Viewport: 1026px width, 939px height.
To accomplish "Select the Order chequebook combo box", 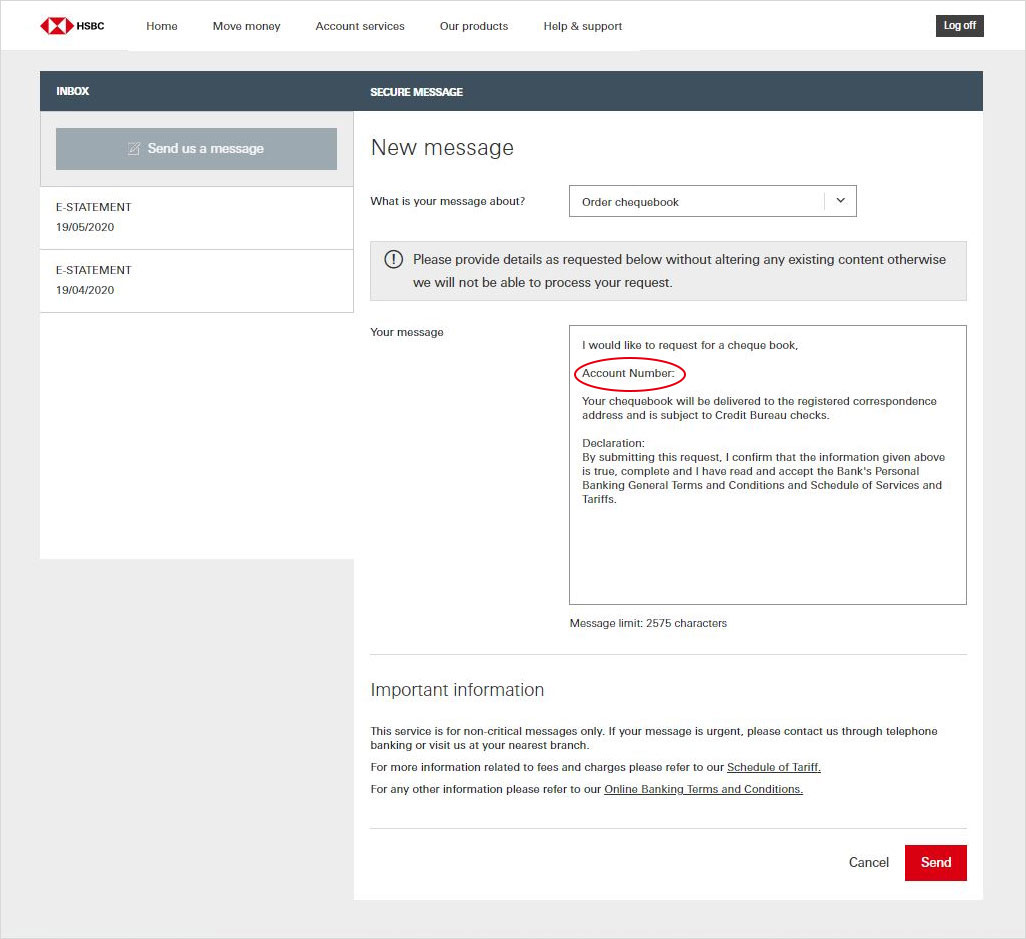I will tap(713, 201).
